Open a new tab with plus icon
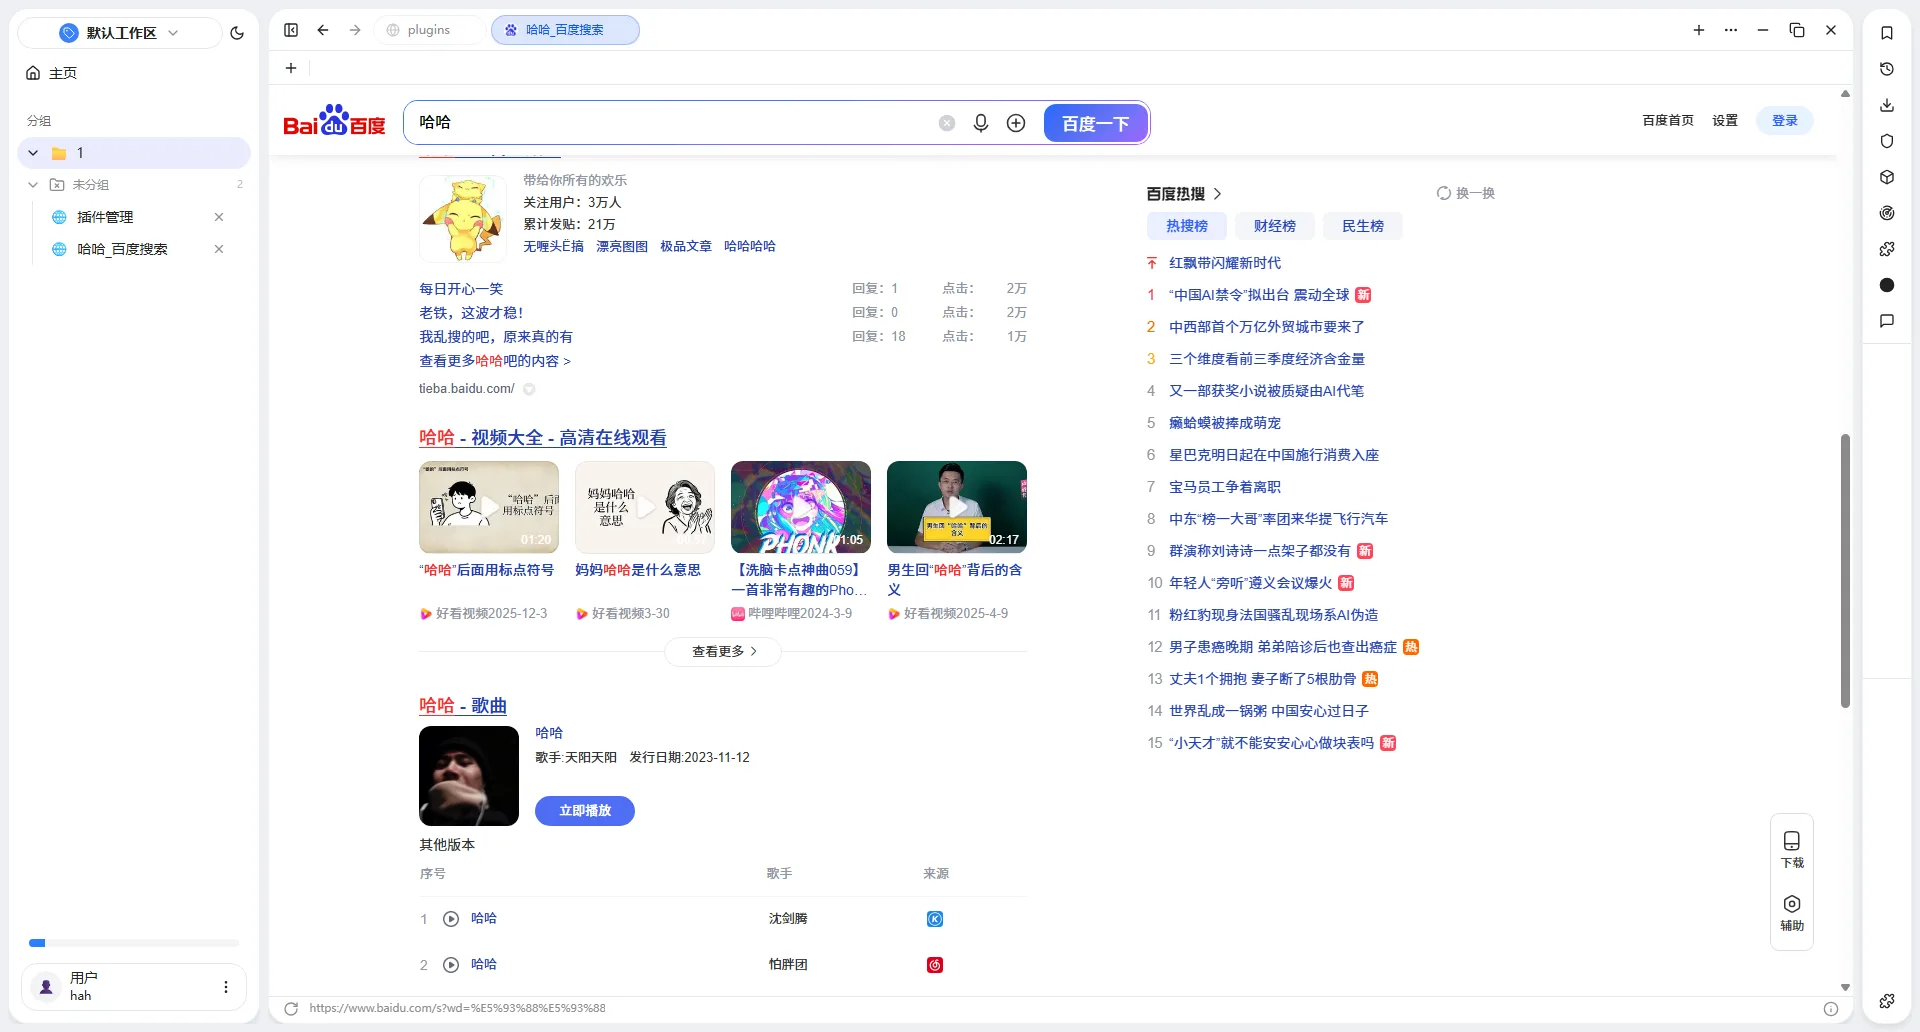1920x1032 pixels. (x=1699, y=30)
